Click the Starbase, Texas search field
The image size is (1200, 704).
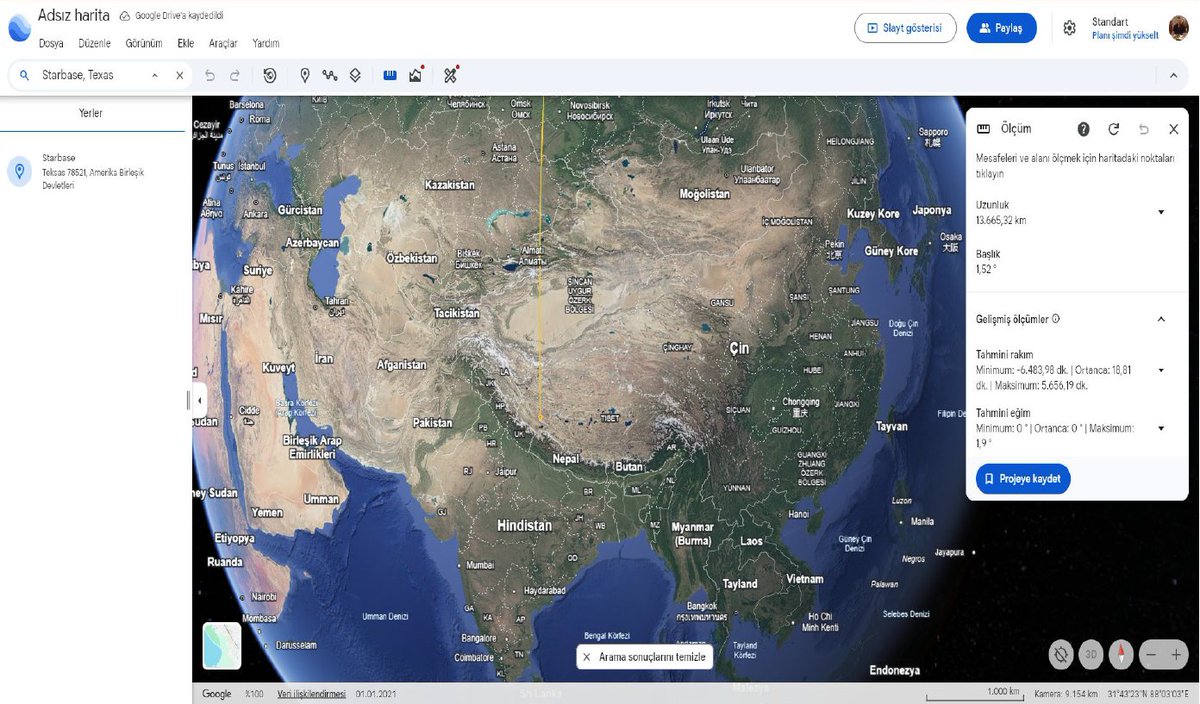[90, 75]
